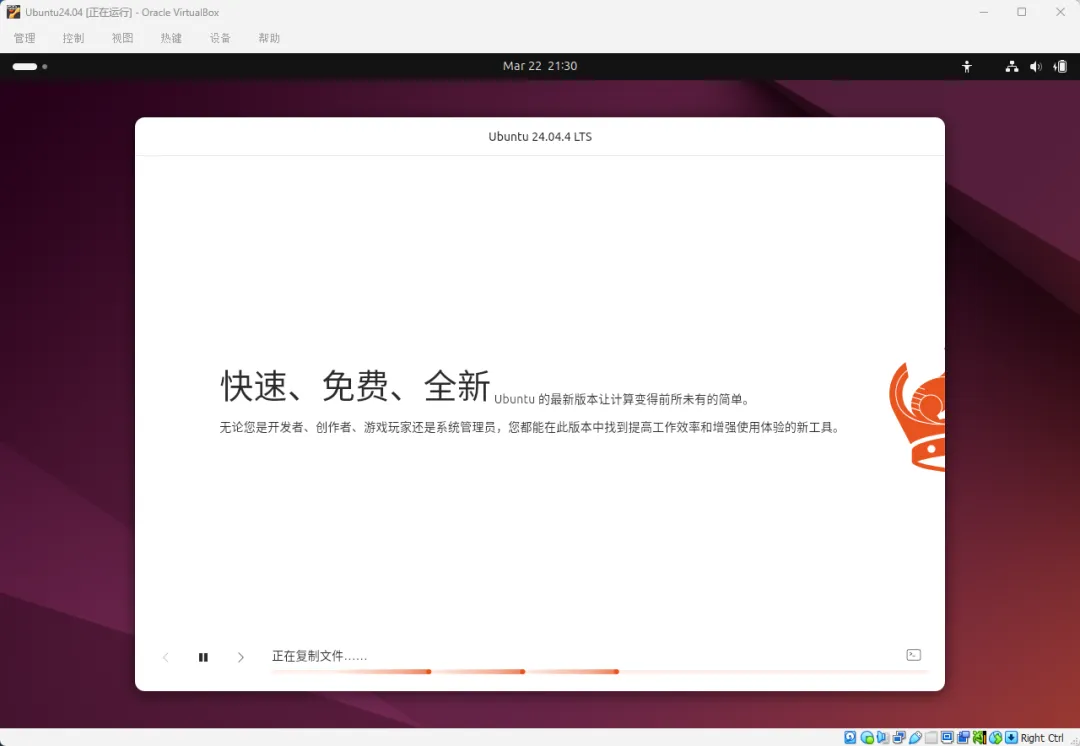
Task: Click the VirtualBox mouse integration status icon
Action: [995, 738]
